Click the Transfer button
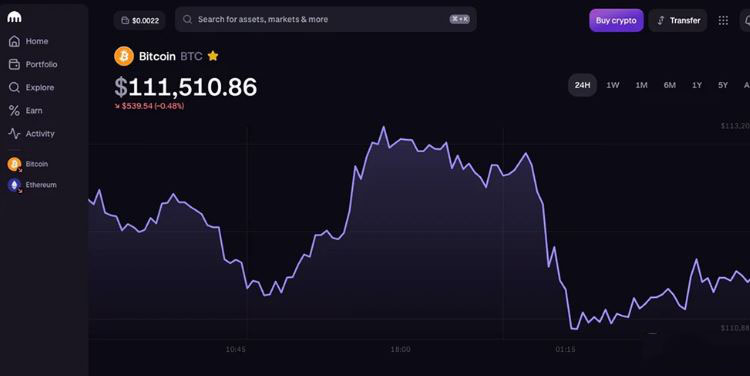 click(x=678, y=21)
